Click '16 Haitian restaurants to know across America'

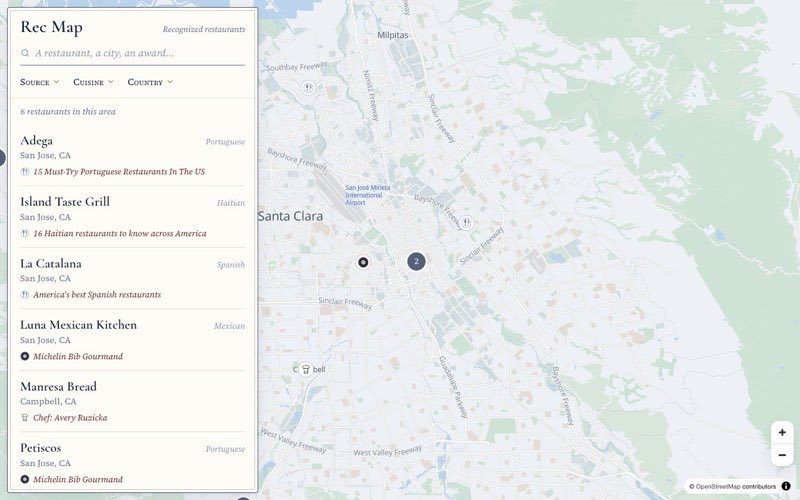click(x=120, y=234)
